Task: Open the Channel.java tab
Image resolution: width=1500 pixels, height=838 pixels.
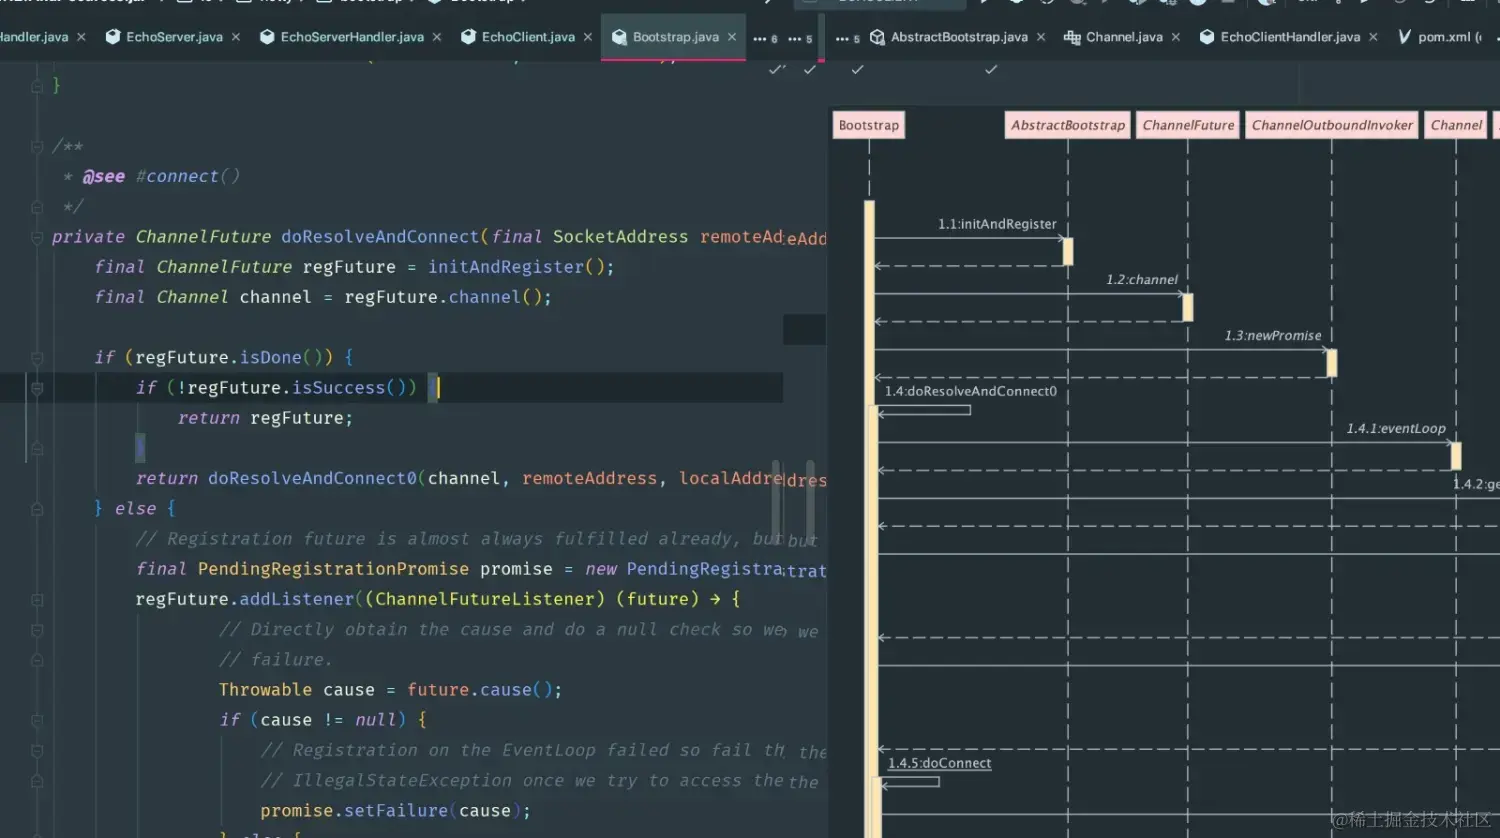Action: (1124, 37)
